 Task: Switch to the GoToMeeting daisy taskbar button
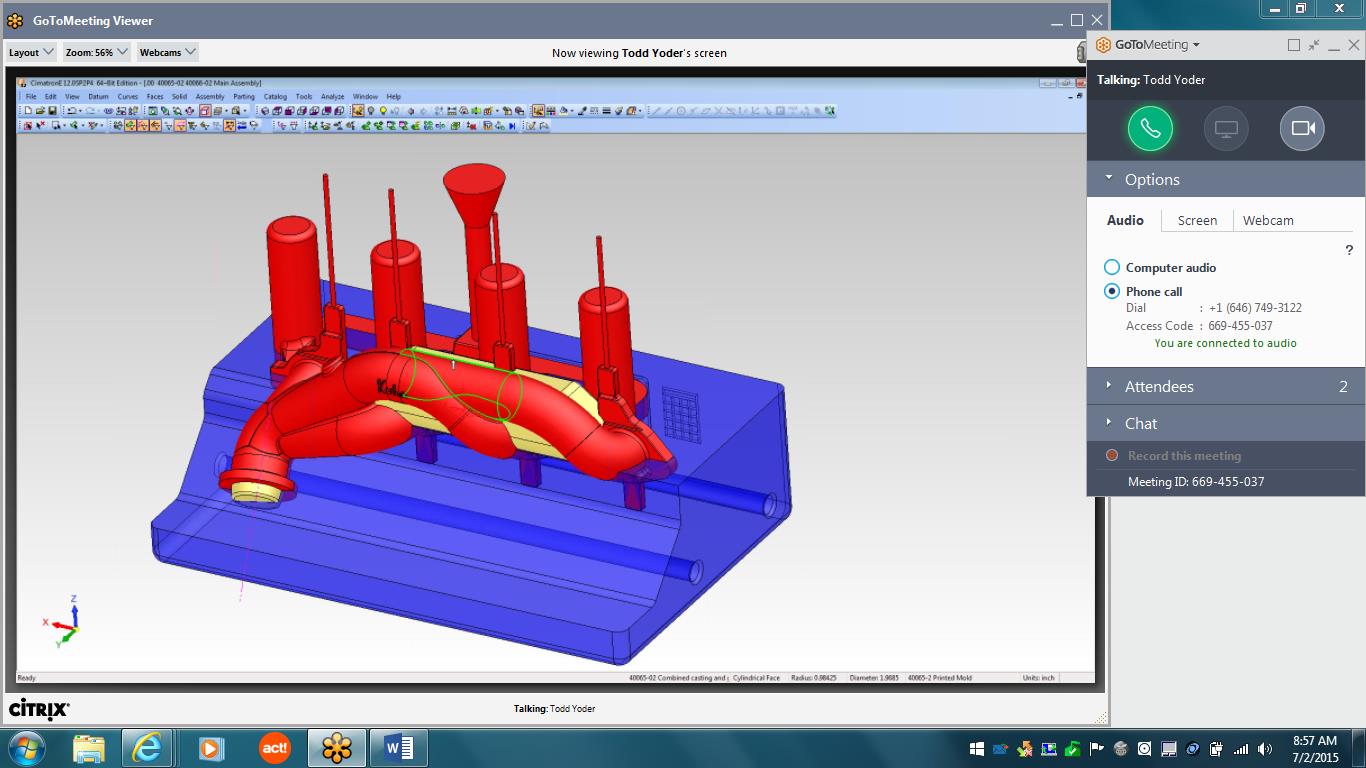[x=337, y=747]
